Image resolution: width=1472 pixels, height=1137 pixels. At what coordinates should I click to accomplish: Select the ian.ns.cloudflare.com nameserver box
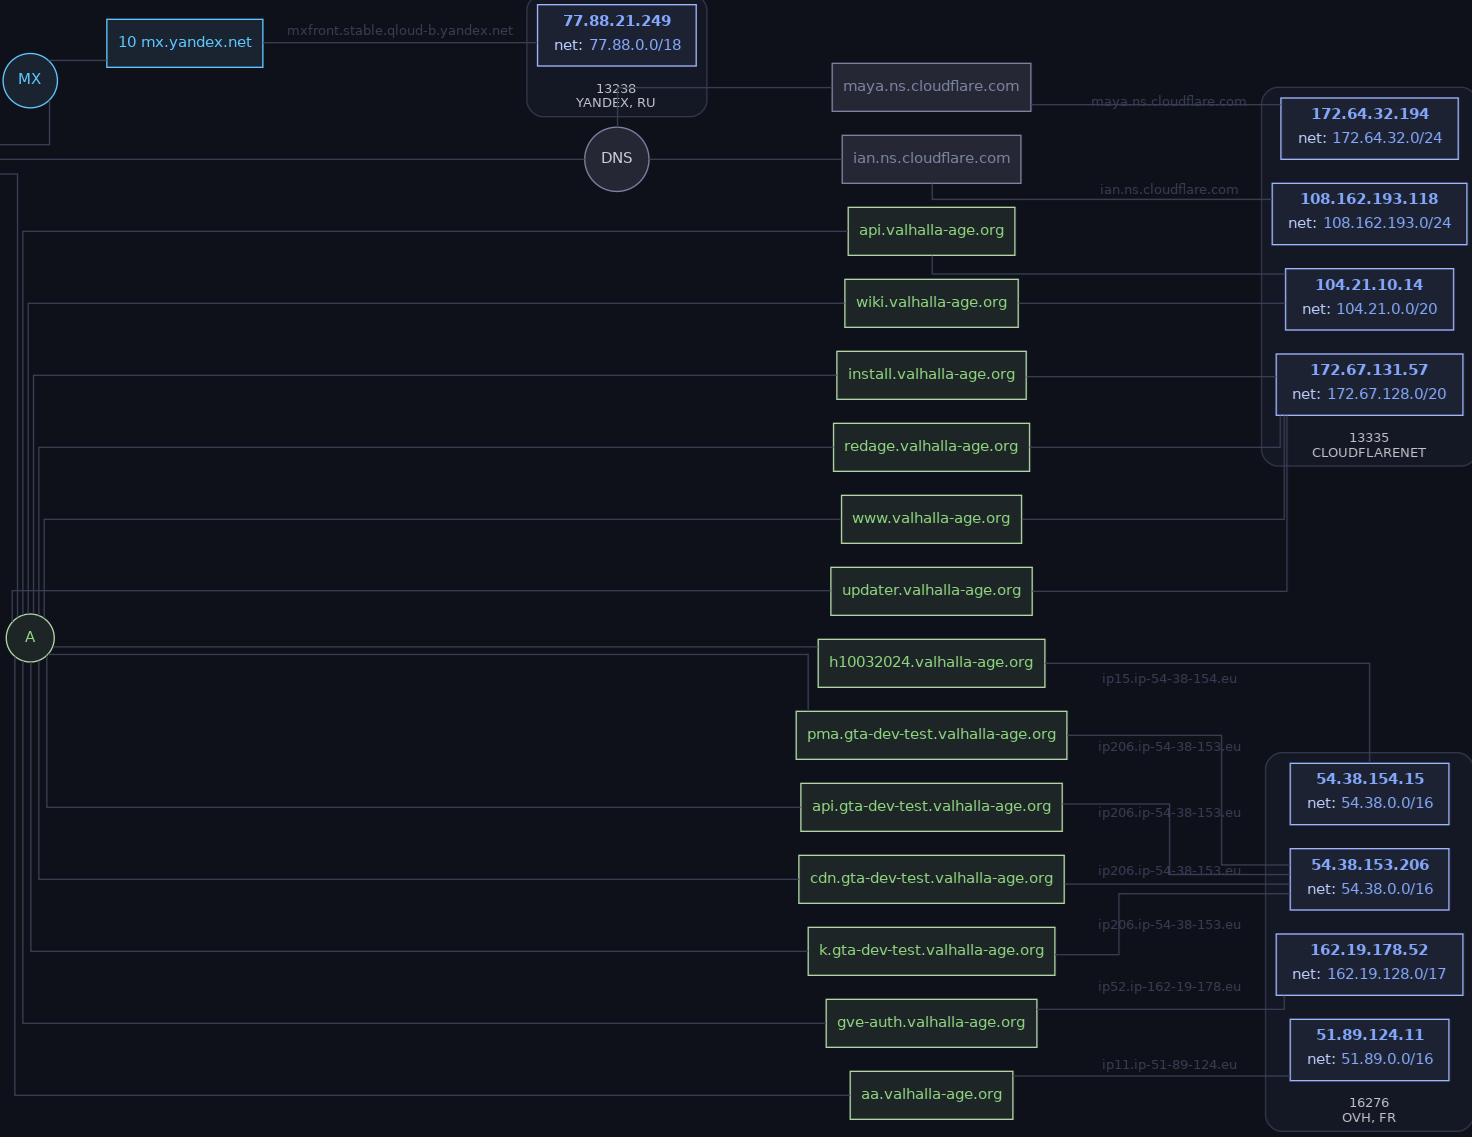coord(930,159)
